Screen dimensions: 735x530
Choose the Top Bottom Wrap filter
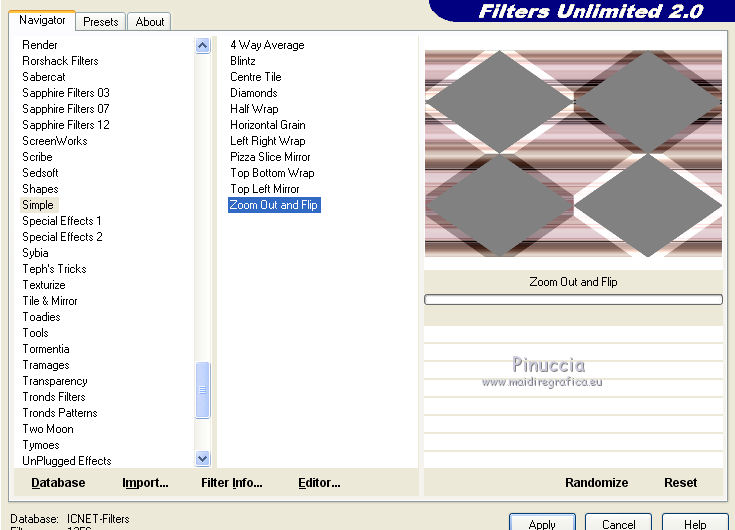[272, 173]
